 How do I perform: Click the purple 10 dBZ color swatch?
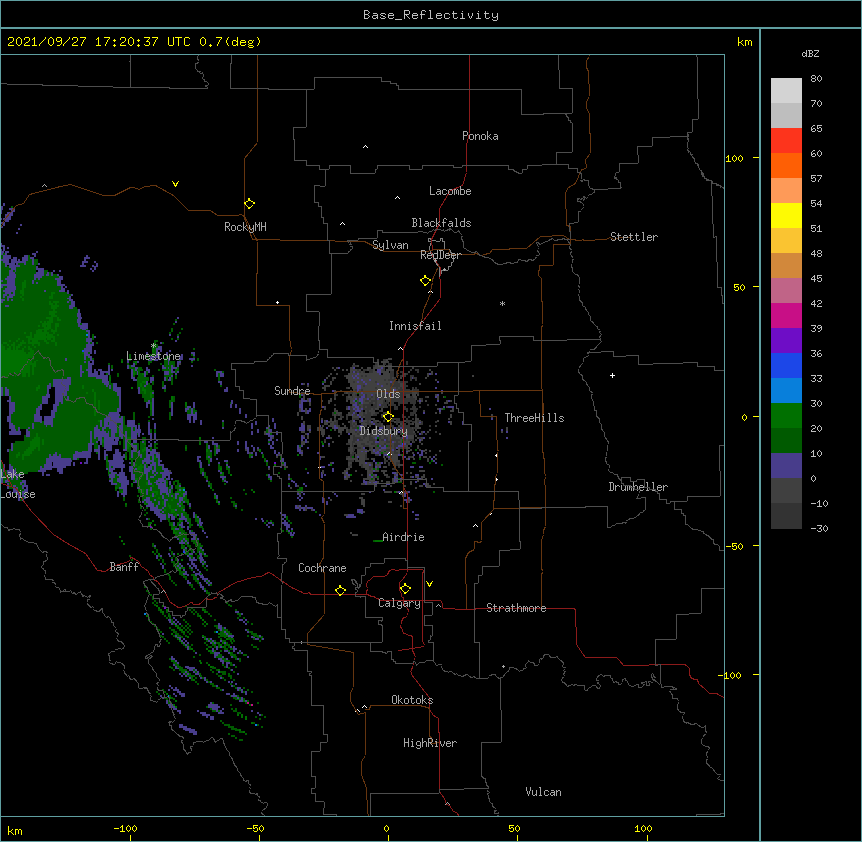(x=786, y=466)
